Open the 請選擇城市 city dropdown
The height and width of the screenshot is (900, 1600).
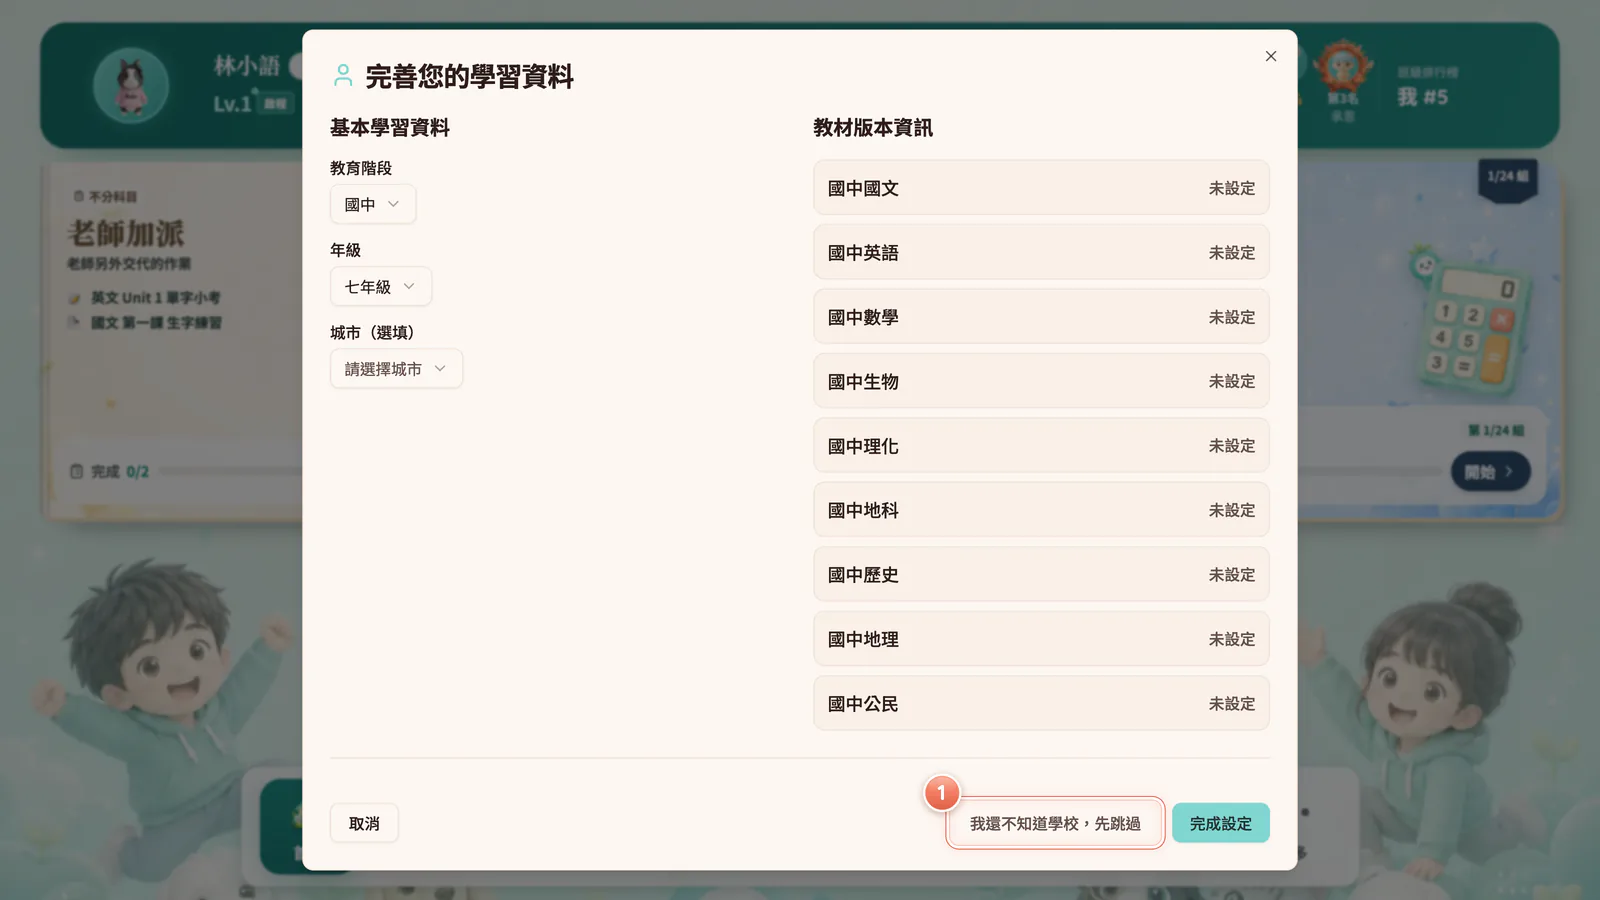(396, 369)
